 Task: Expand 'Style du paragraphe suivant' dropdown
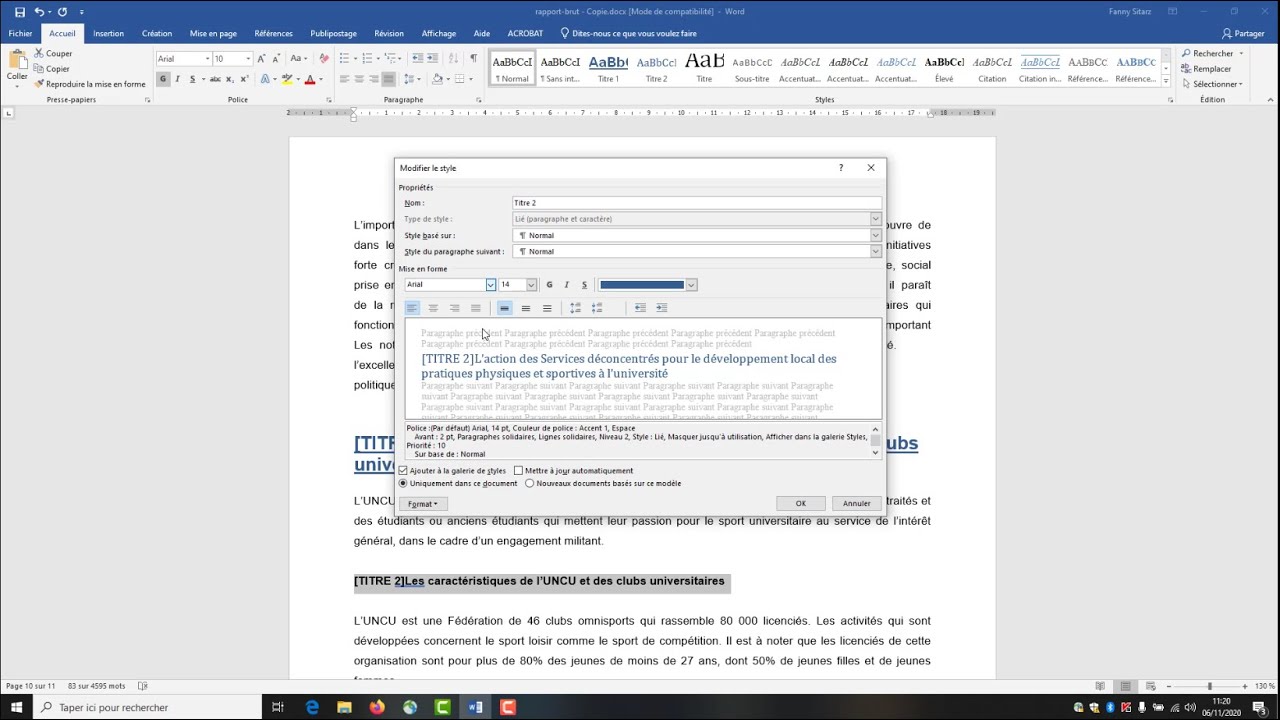(875, 251)
